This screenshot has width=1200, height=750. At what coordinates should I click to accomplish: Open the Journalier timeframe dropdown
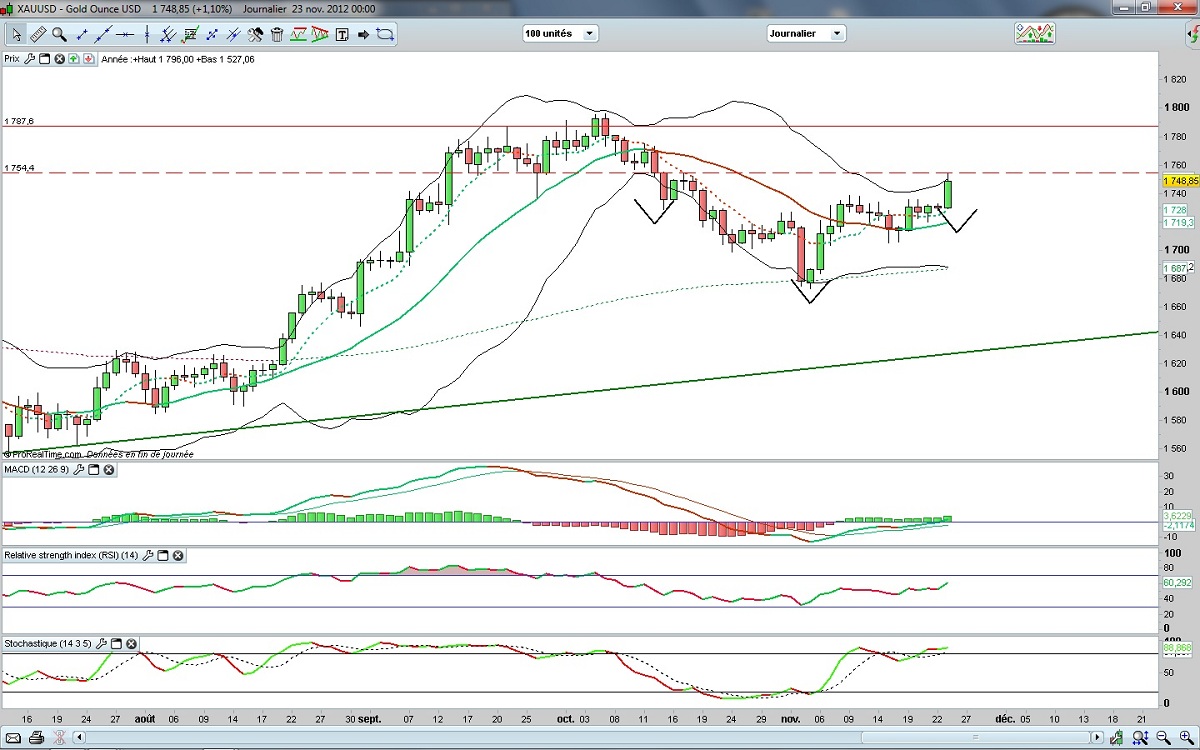(836, 33)
